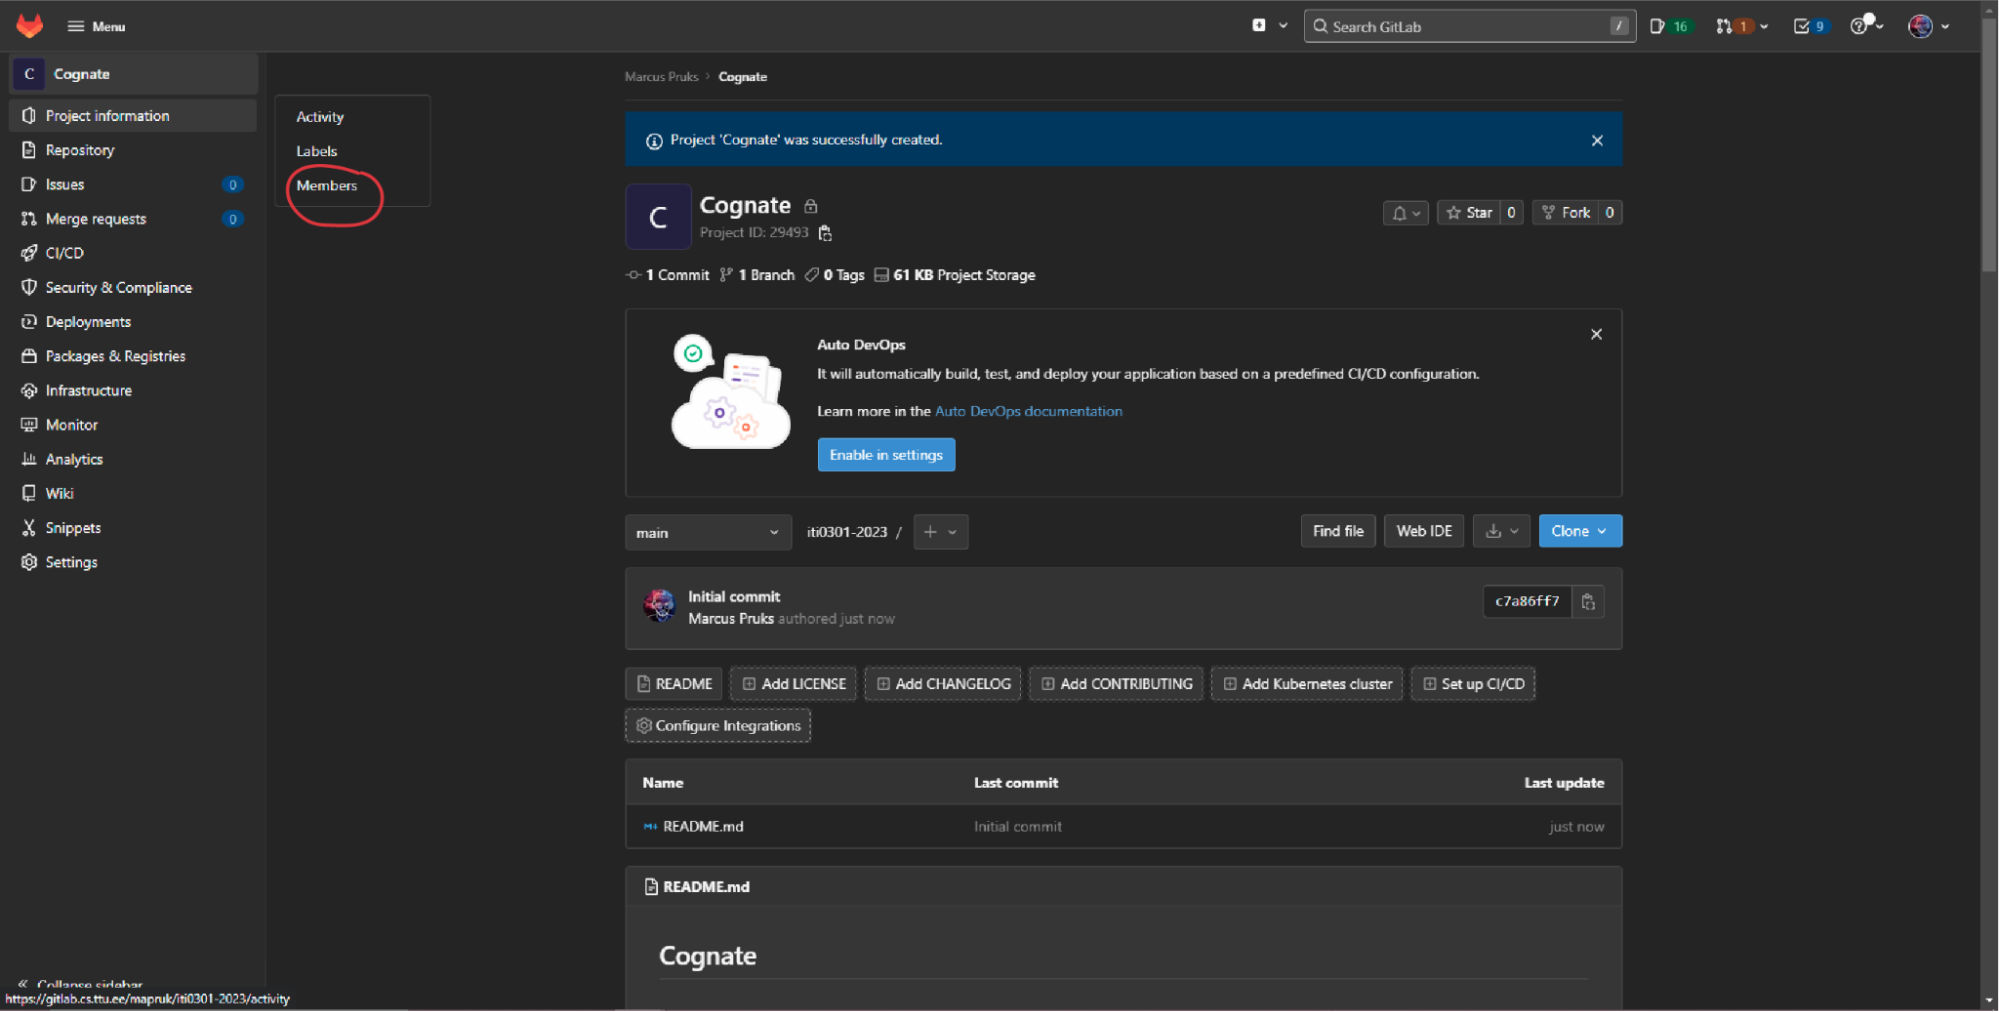Open the 1 Branch link
1999x1012 pixels.
[757, 275]
